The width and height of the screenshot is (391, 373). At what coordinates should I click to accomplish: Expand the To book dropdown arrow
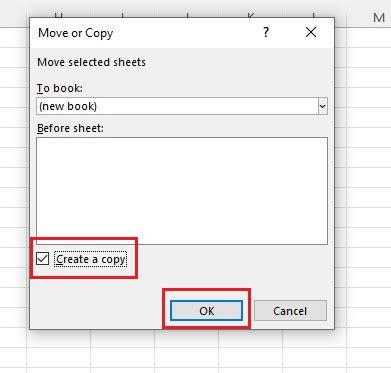point(323,106)
